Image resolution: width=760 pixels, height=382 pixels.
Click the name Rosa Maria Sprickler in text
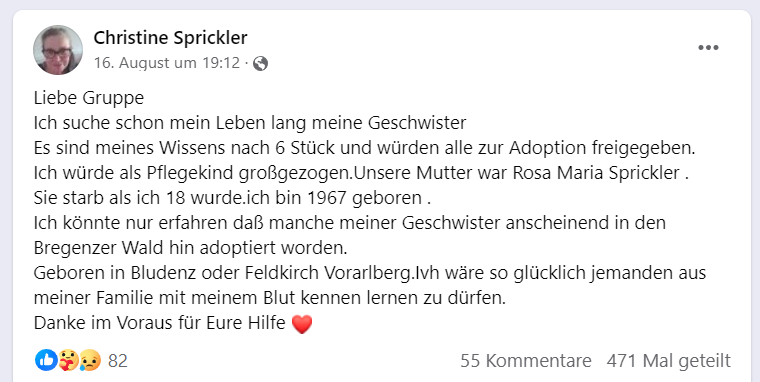(x=596, y=173)
